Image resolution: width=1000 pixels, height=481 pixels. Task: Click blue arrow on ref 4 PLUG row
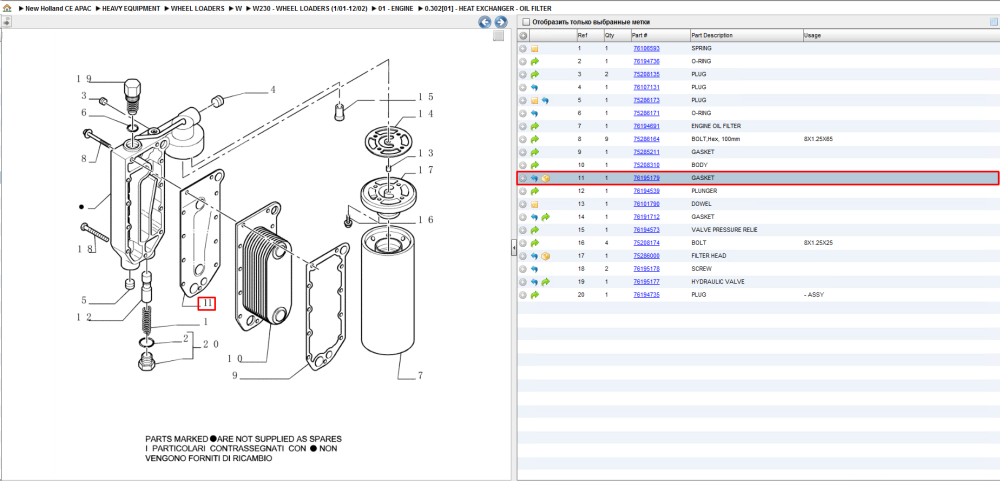(534, 87)
